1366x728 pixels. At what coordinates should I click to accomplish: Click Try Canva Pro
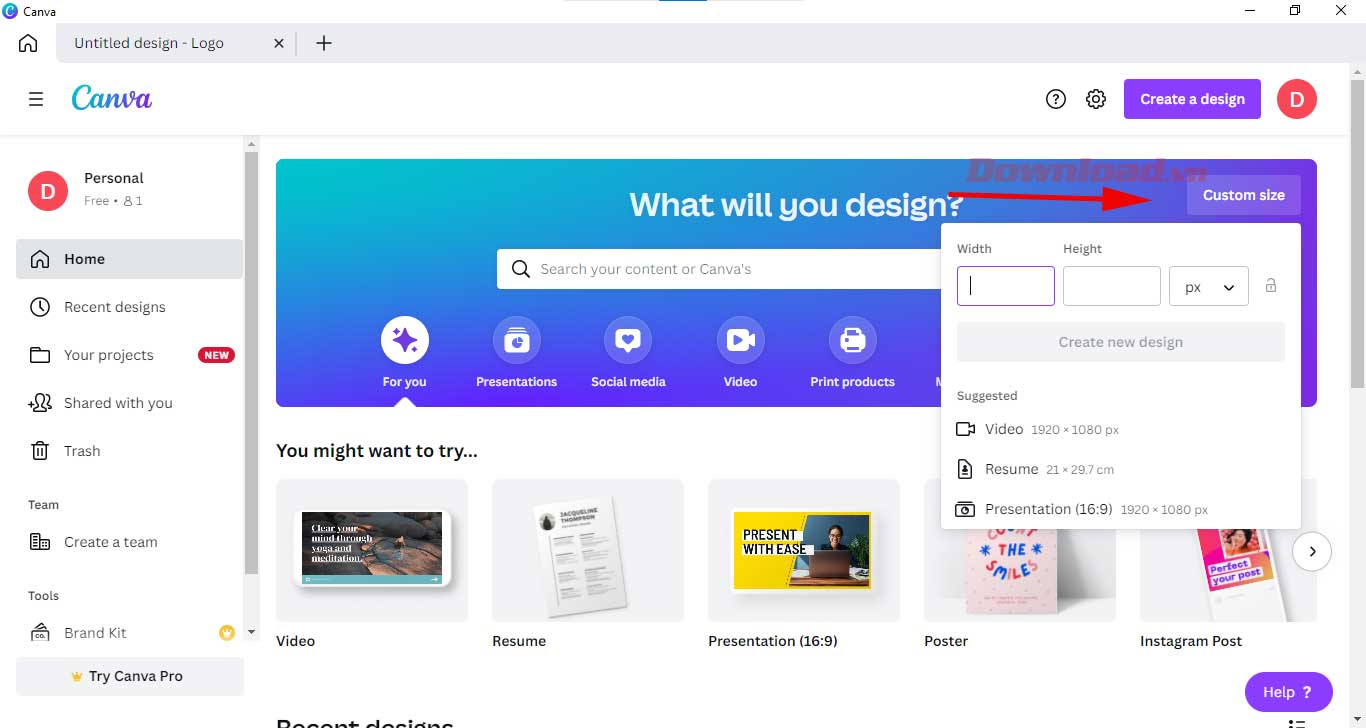[129, 675]
